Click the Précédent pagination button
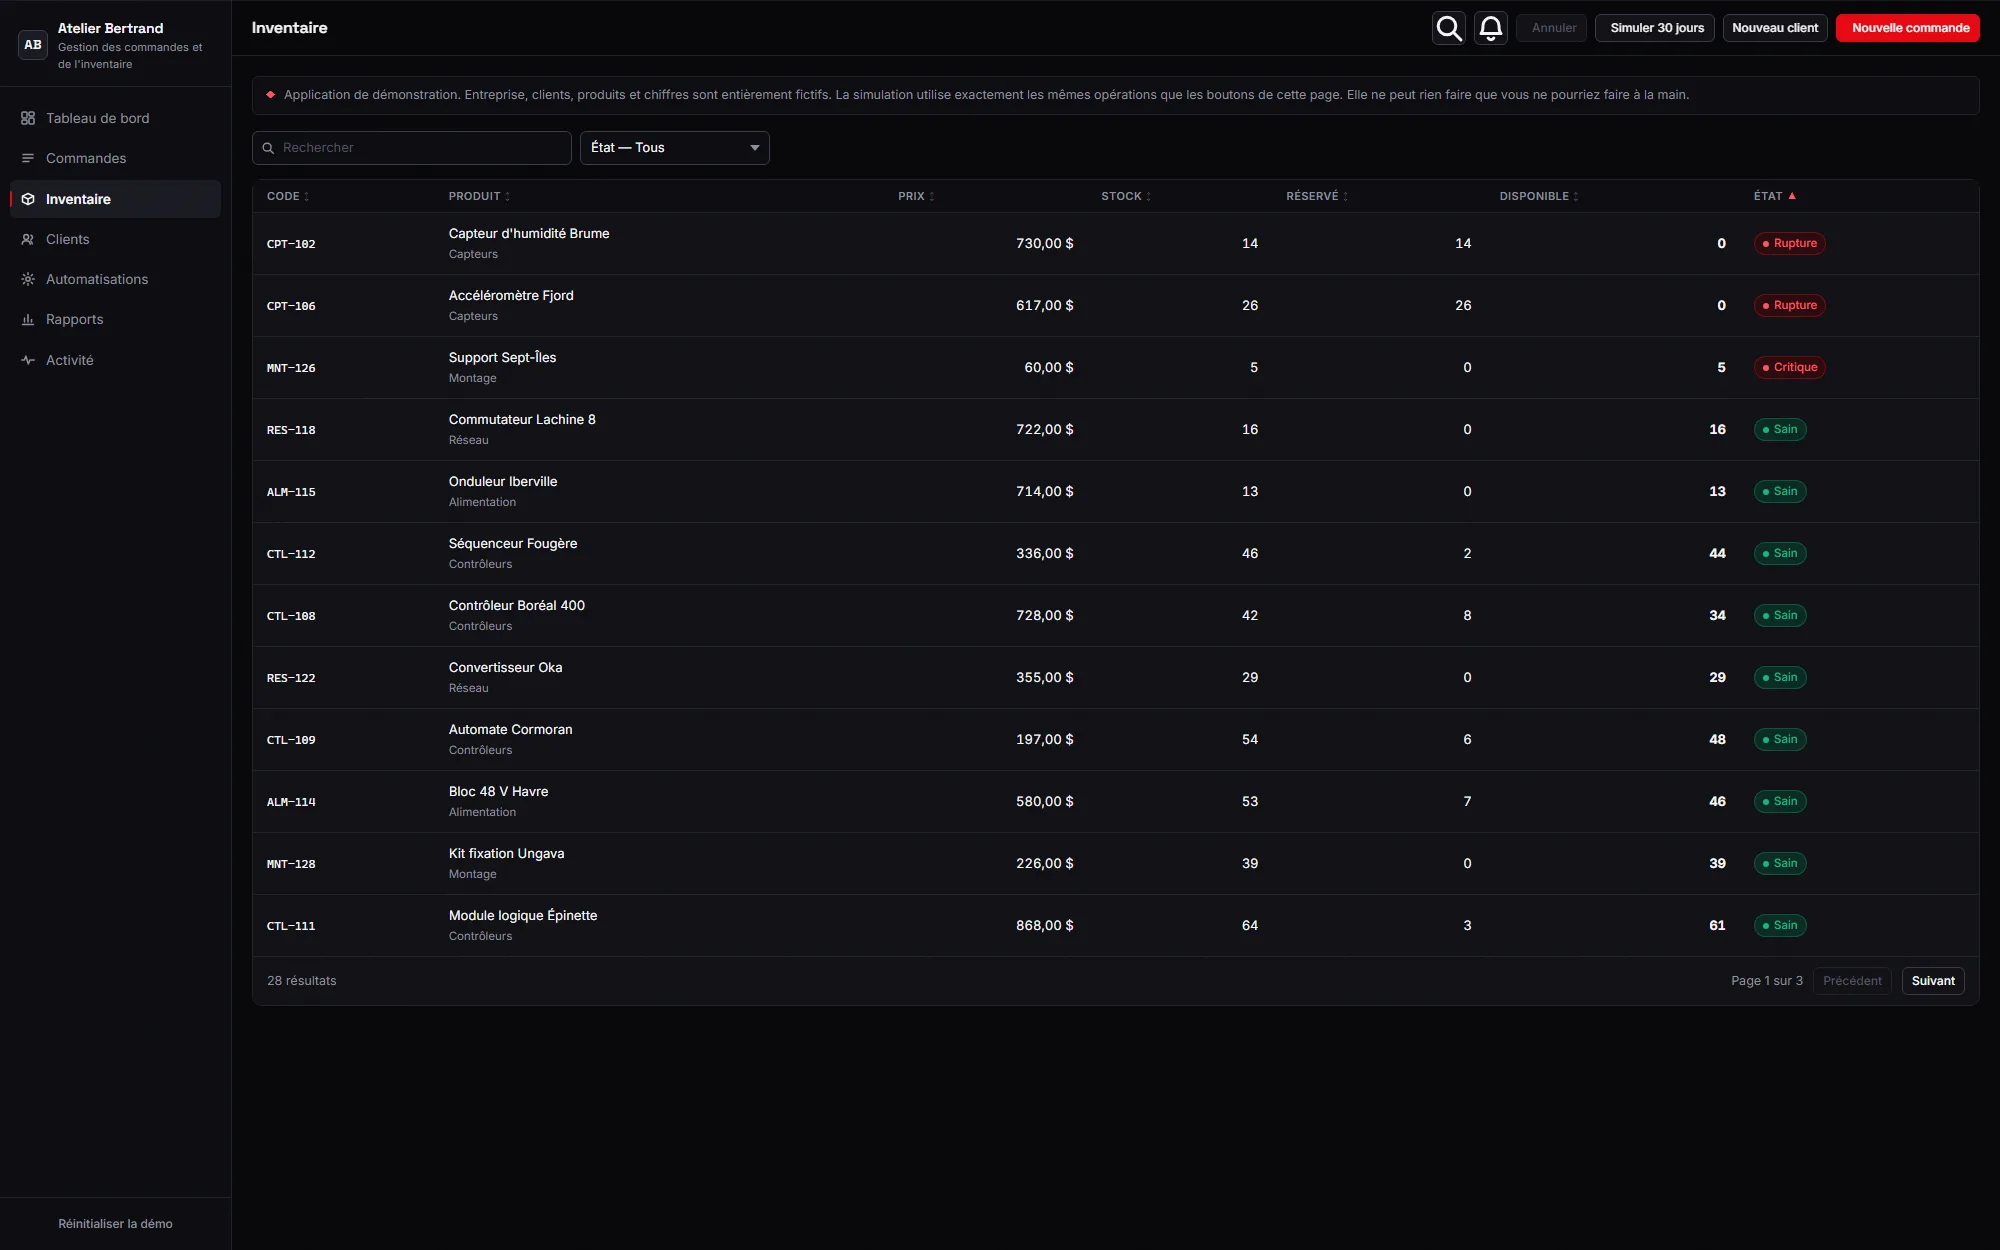Viewport: 2000px width, 1250px height. click(1852, 981)
